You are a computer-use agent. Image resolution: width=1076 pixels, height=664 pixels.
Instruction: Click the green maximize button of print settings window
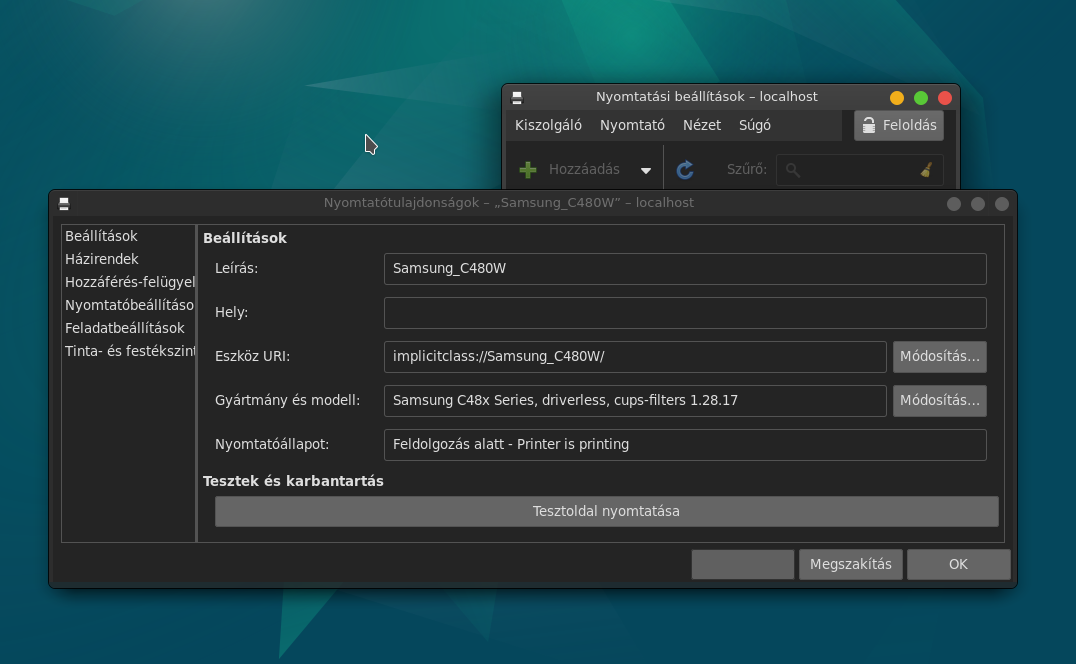(x=921, y=98)
